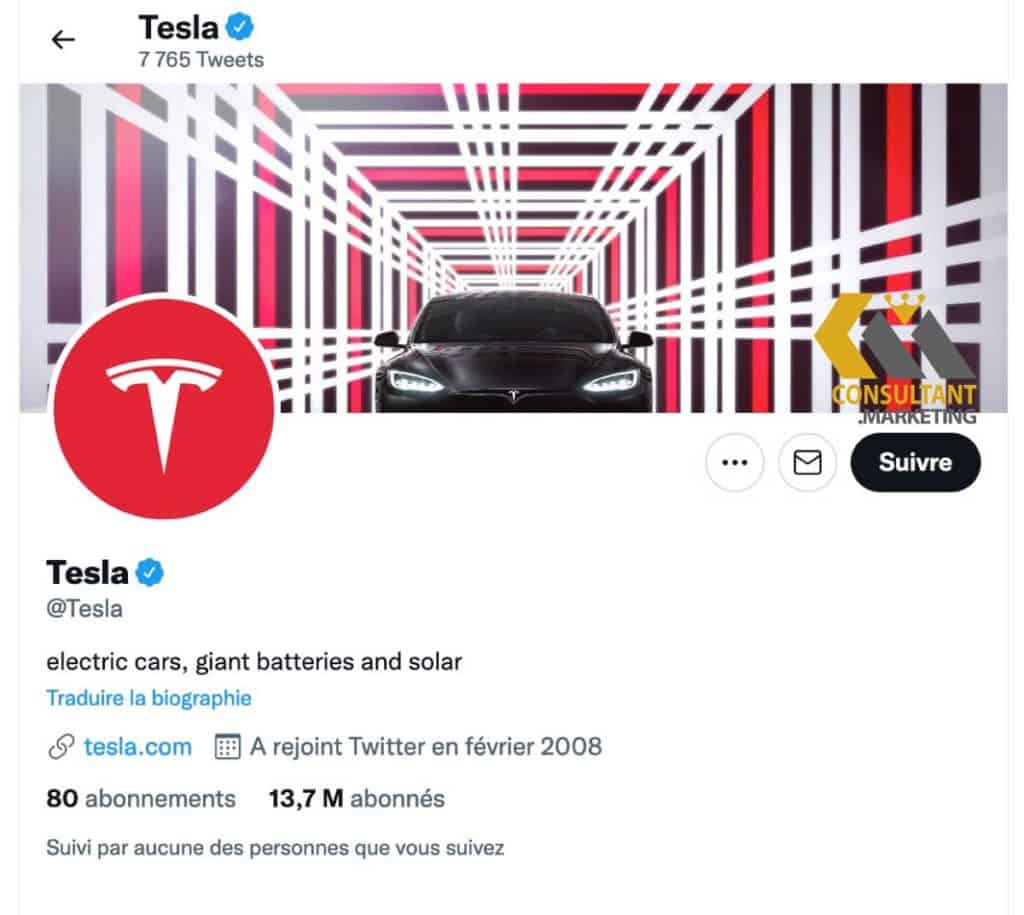Open the direct message envelope icon
Viewport: 1024px width, 915px height.
point(806,462)
